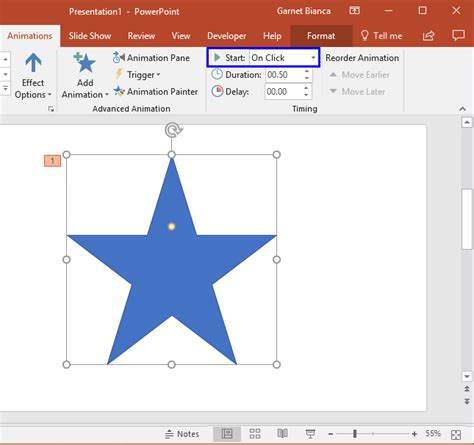474x445 pixels.
Task: Click the Move Earlier button
Action: click(x=359, y=75)
